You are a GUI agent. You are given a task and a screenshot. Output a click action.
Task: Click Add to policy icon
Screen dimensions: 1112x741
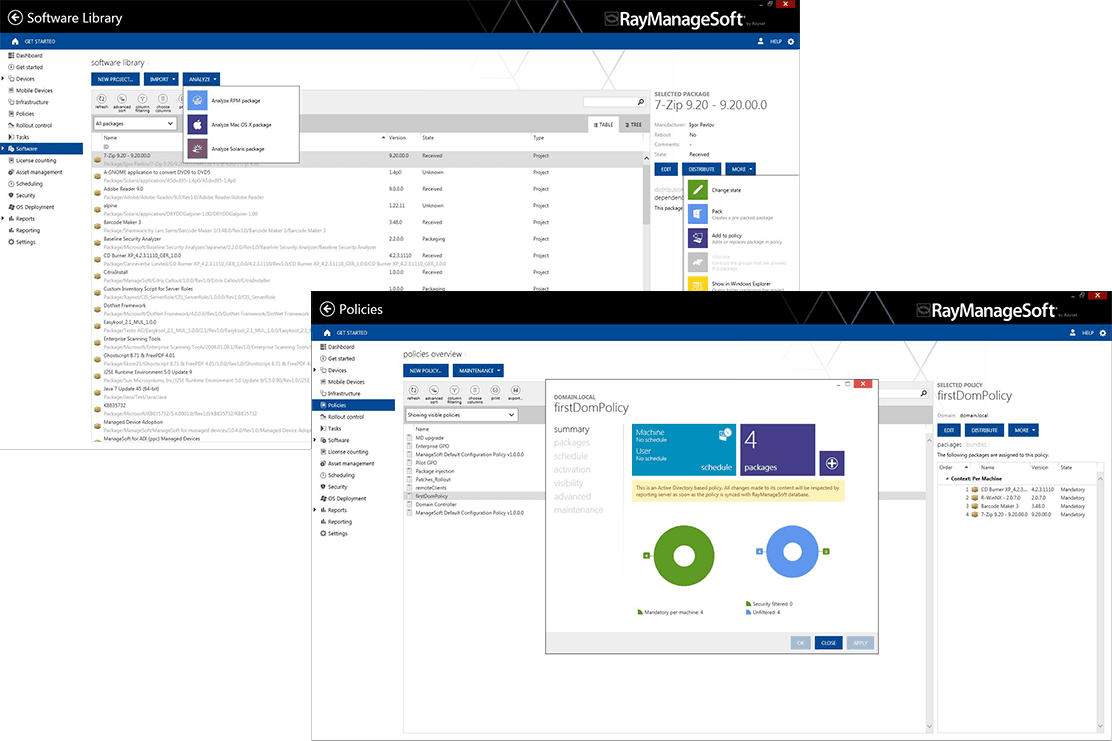click(x=698, y=238)
